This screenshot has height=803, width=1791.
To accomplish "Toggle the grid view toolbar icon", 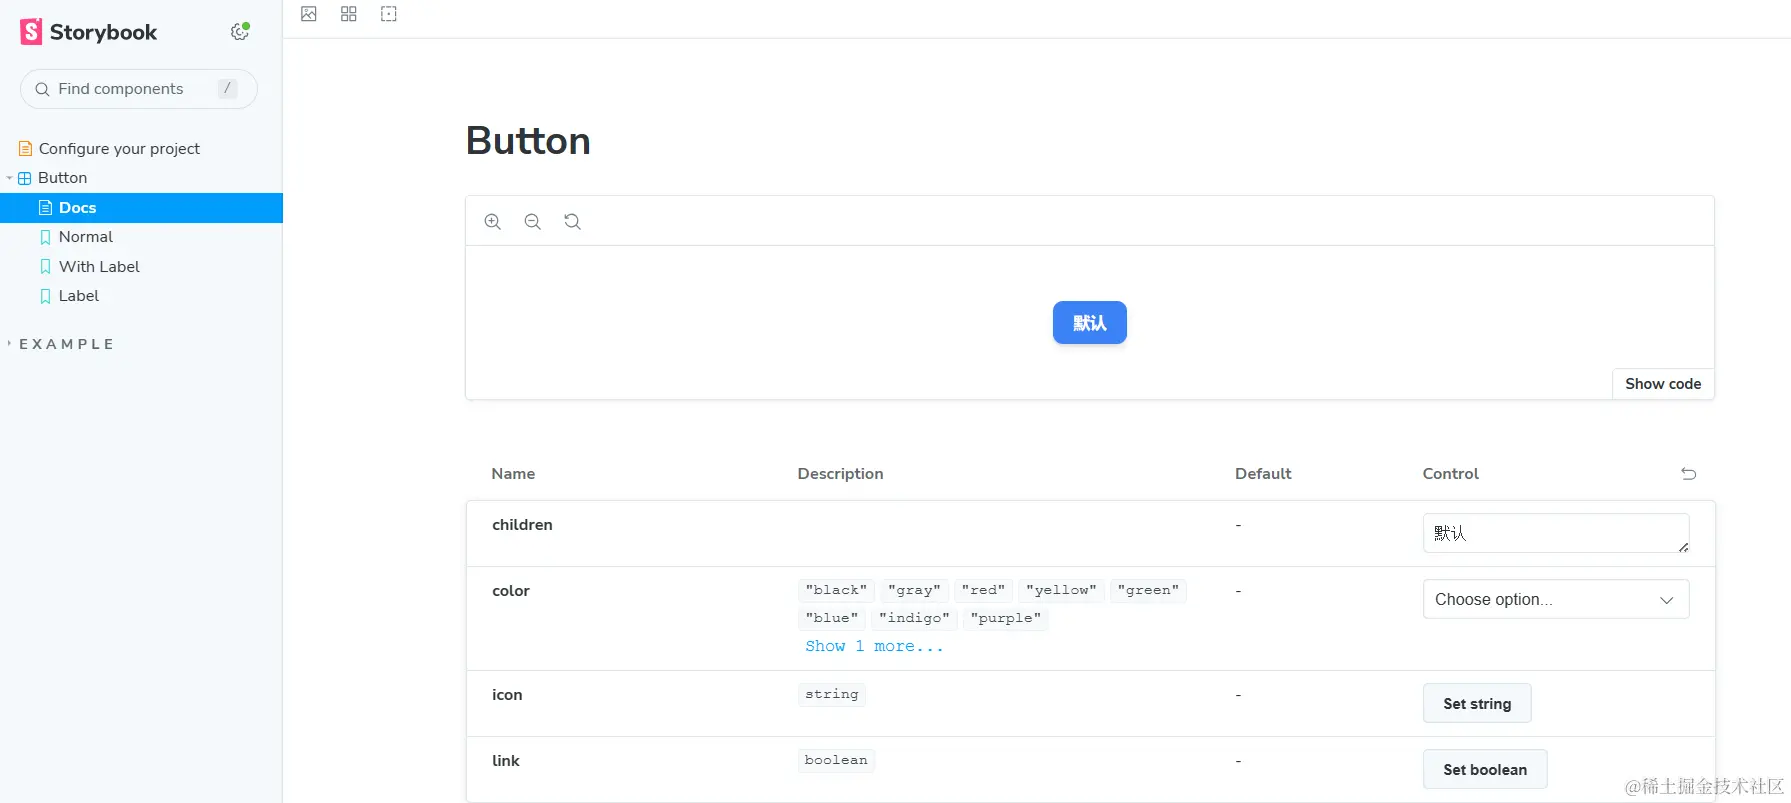I will 349,14.
